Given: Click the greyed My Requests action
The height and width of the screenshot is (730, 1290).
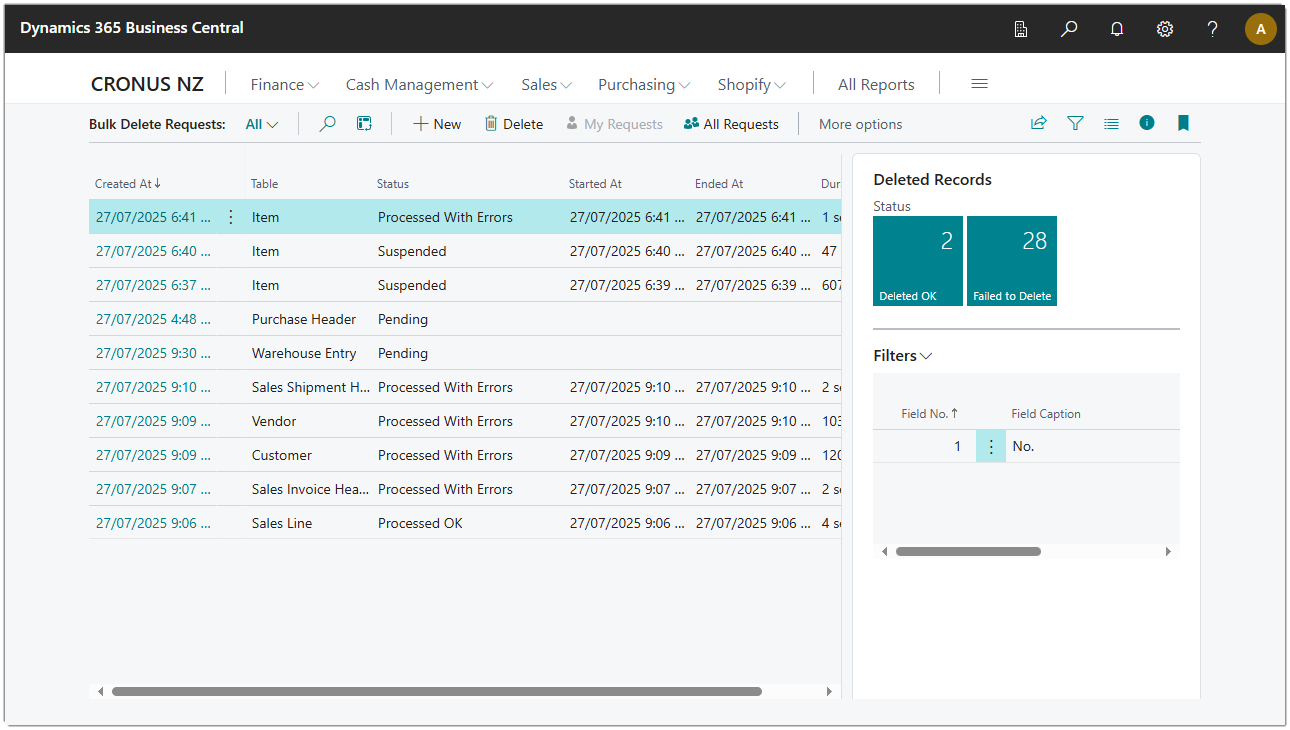Looking at the screenshot, I should (x=614, y=124).
